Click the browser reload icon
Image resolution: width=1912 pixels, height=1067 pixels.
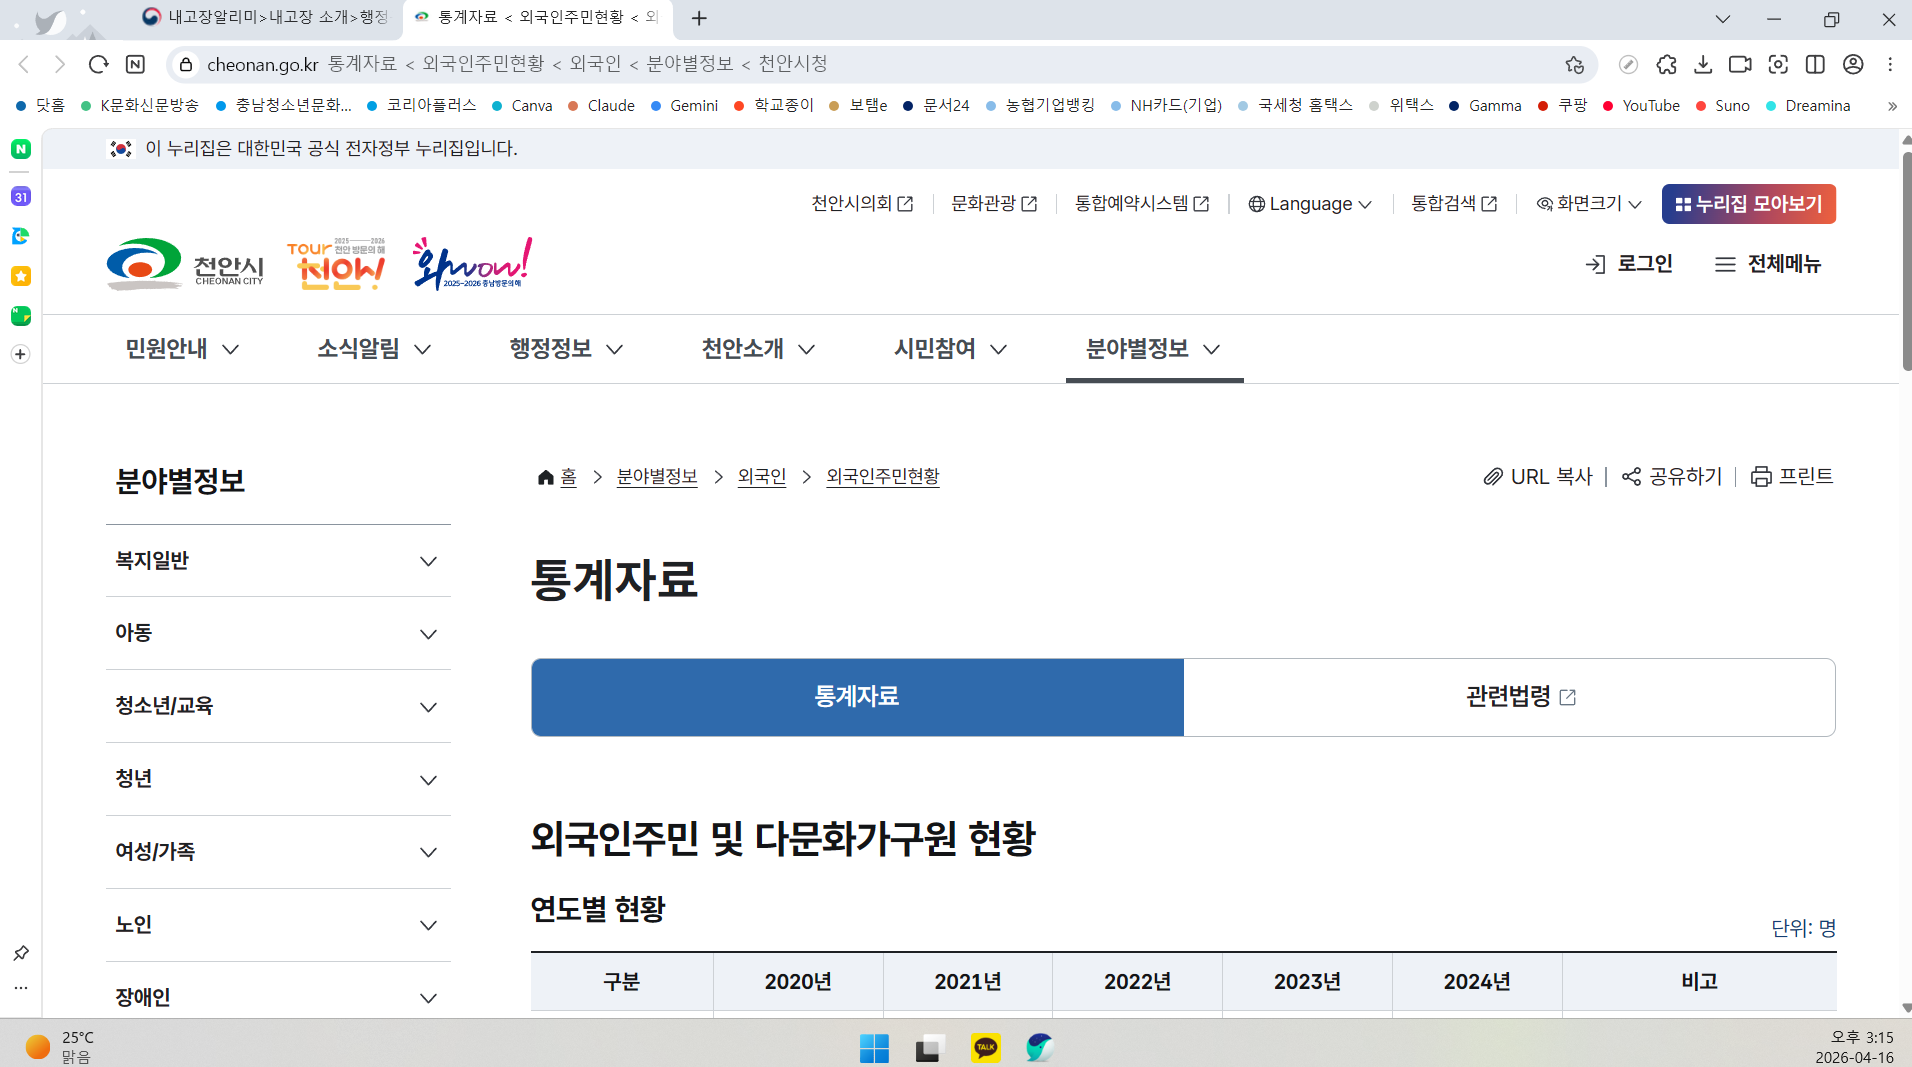97,63
